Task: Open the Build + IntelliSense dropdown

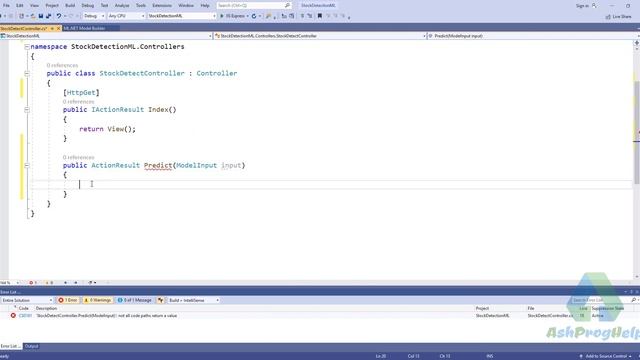Action: click(x=193, y=300)
